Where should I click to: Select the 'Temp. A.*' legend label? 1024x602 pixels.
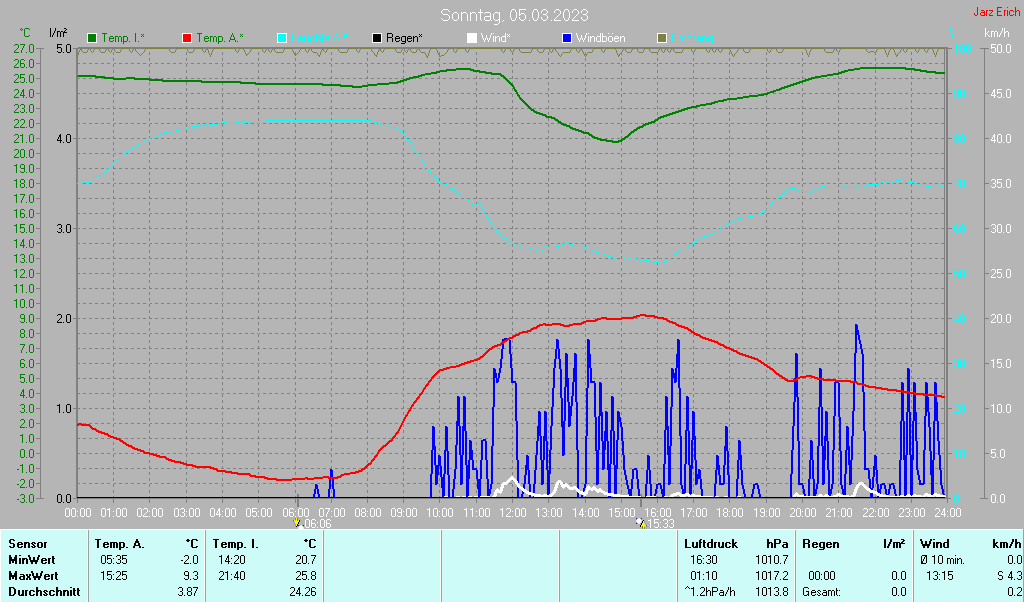(220, 39)
